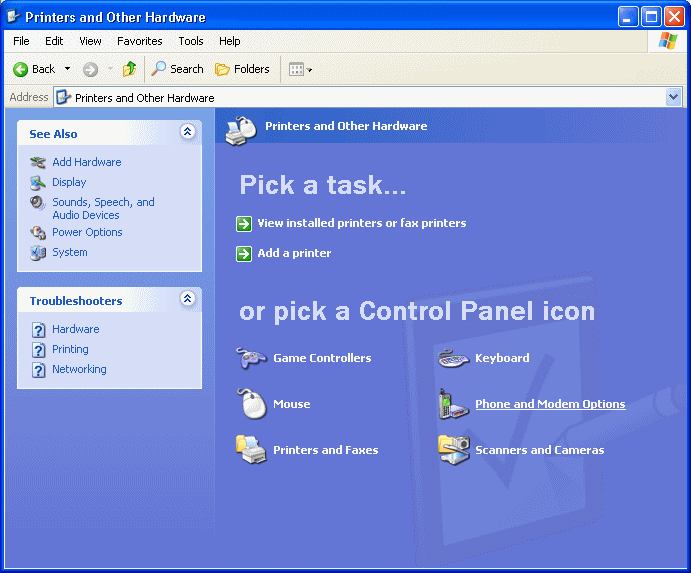This screenshot has width=691, height=573.
Task: Open the Favorites menu
Action: pos(139,41)
